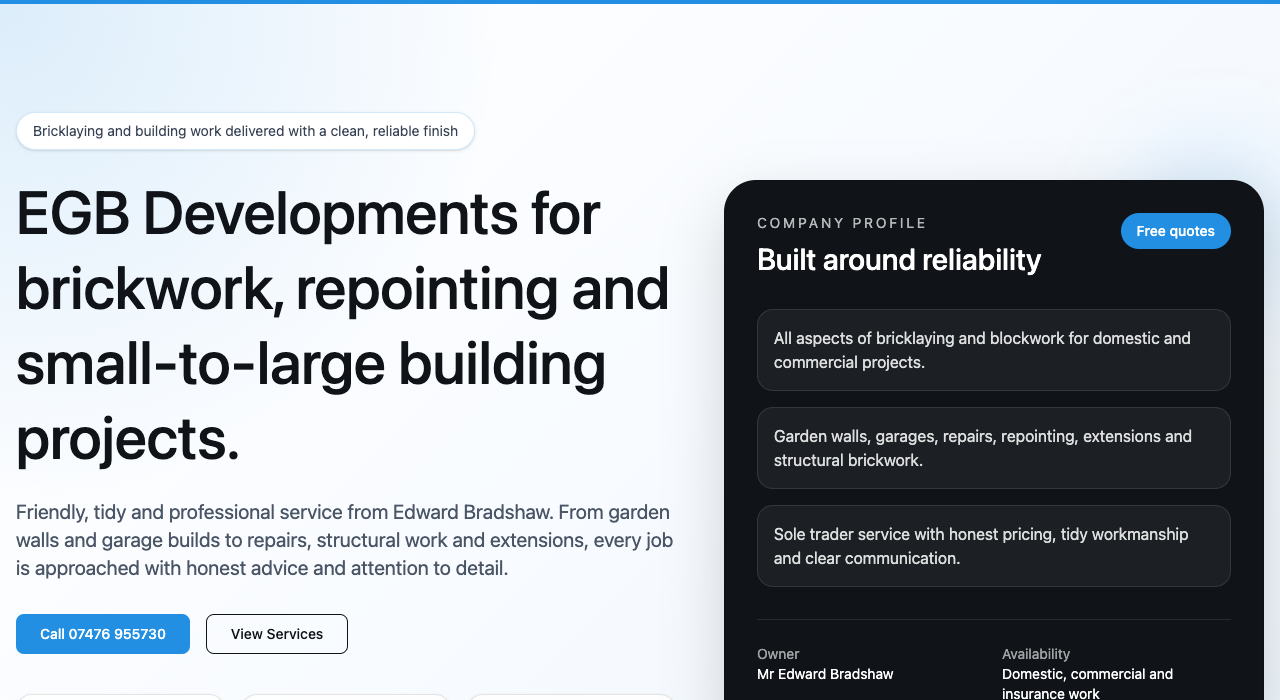Open the View Services button

tap(277, 634)
